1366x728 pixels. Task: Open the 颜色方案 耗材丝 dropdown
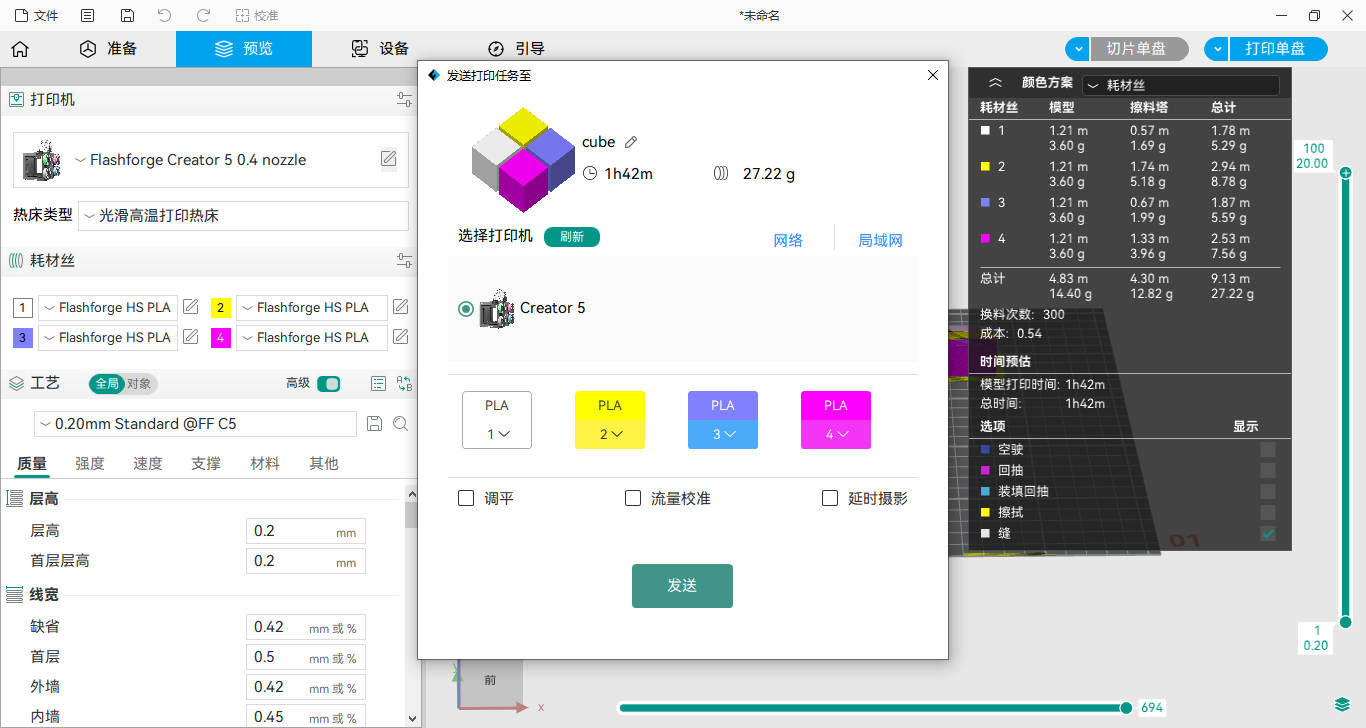[x=1181, y=86]
